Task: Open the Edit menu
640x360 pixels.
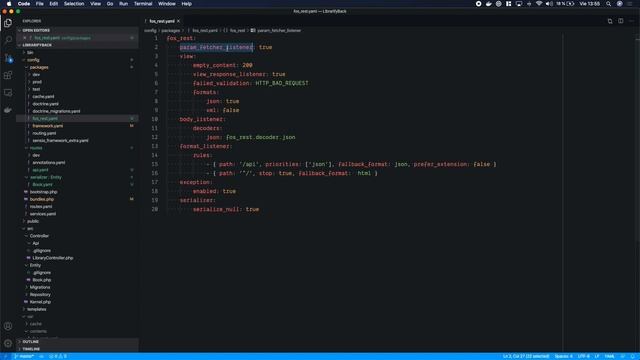Action: (x=53, y=4)
